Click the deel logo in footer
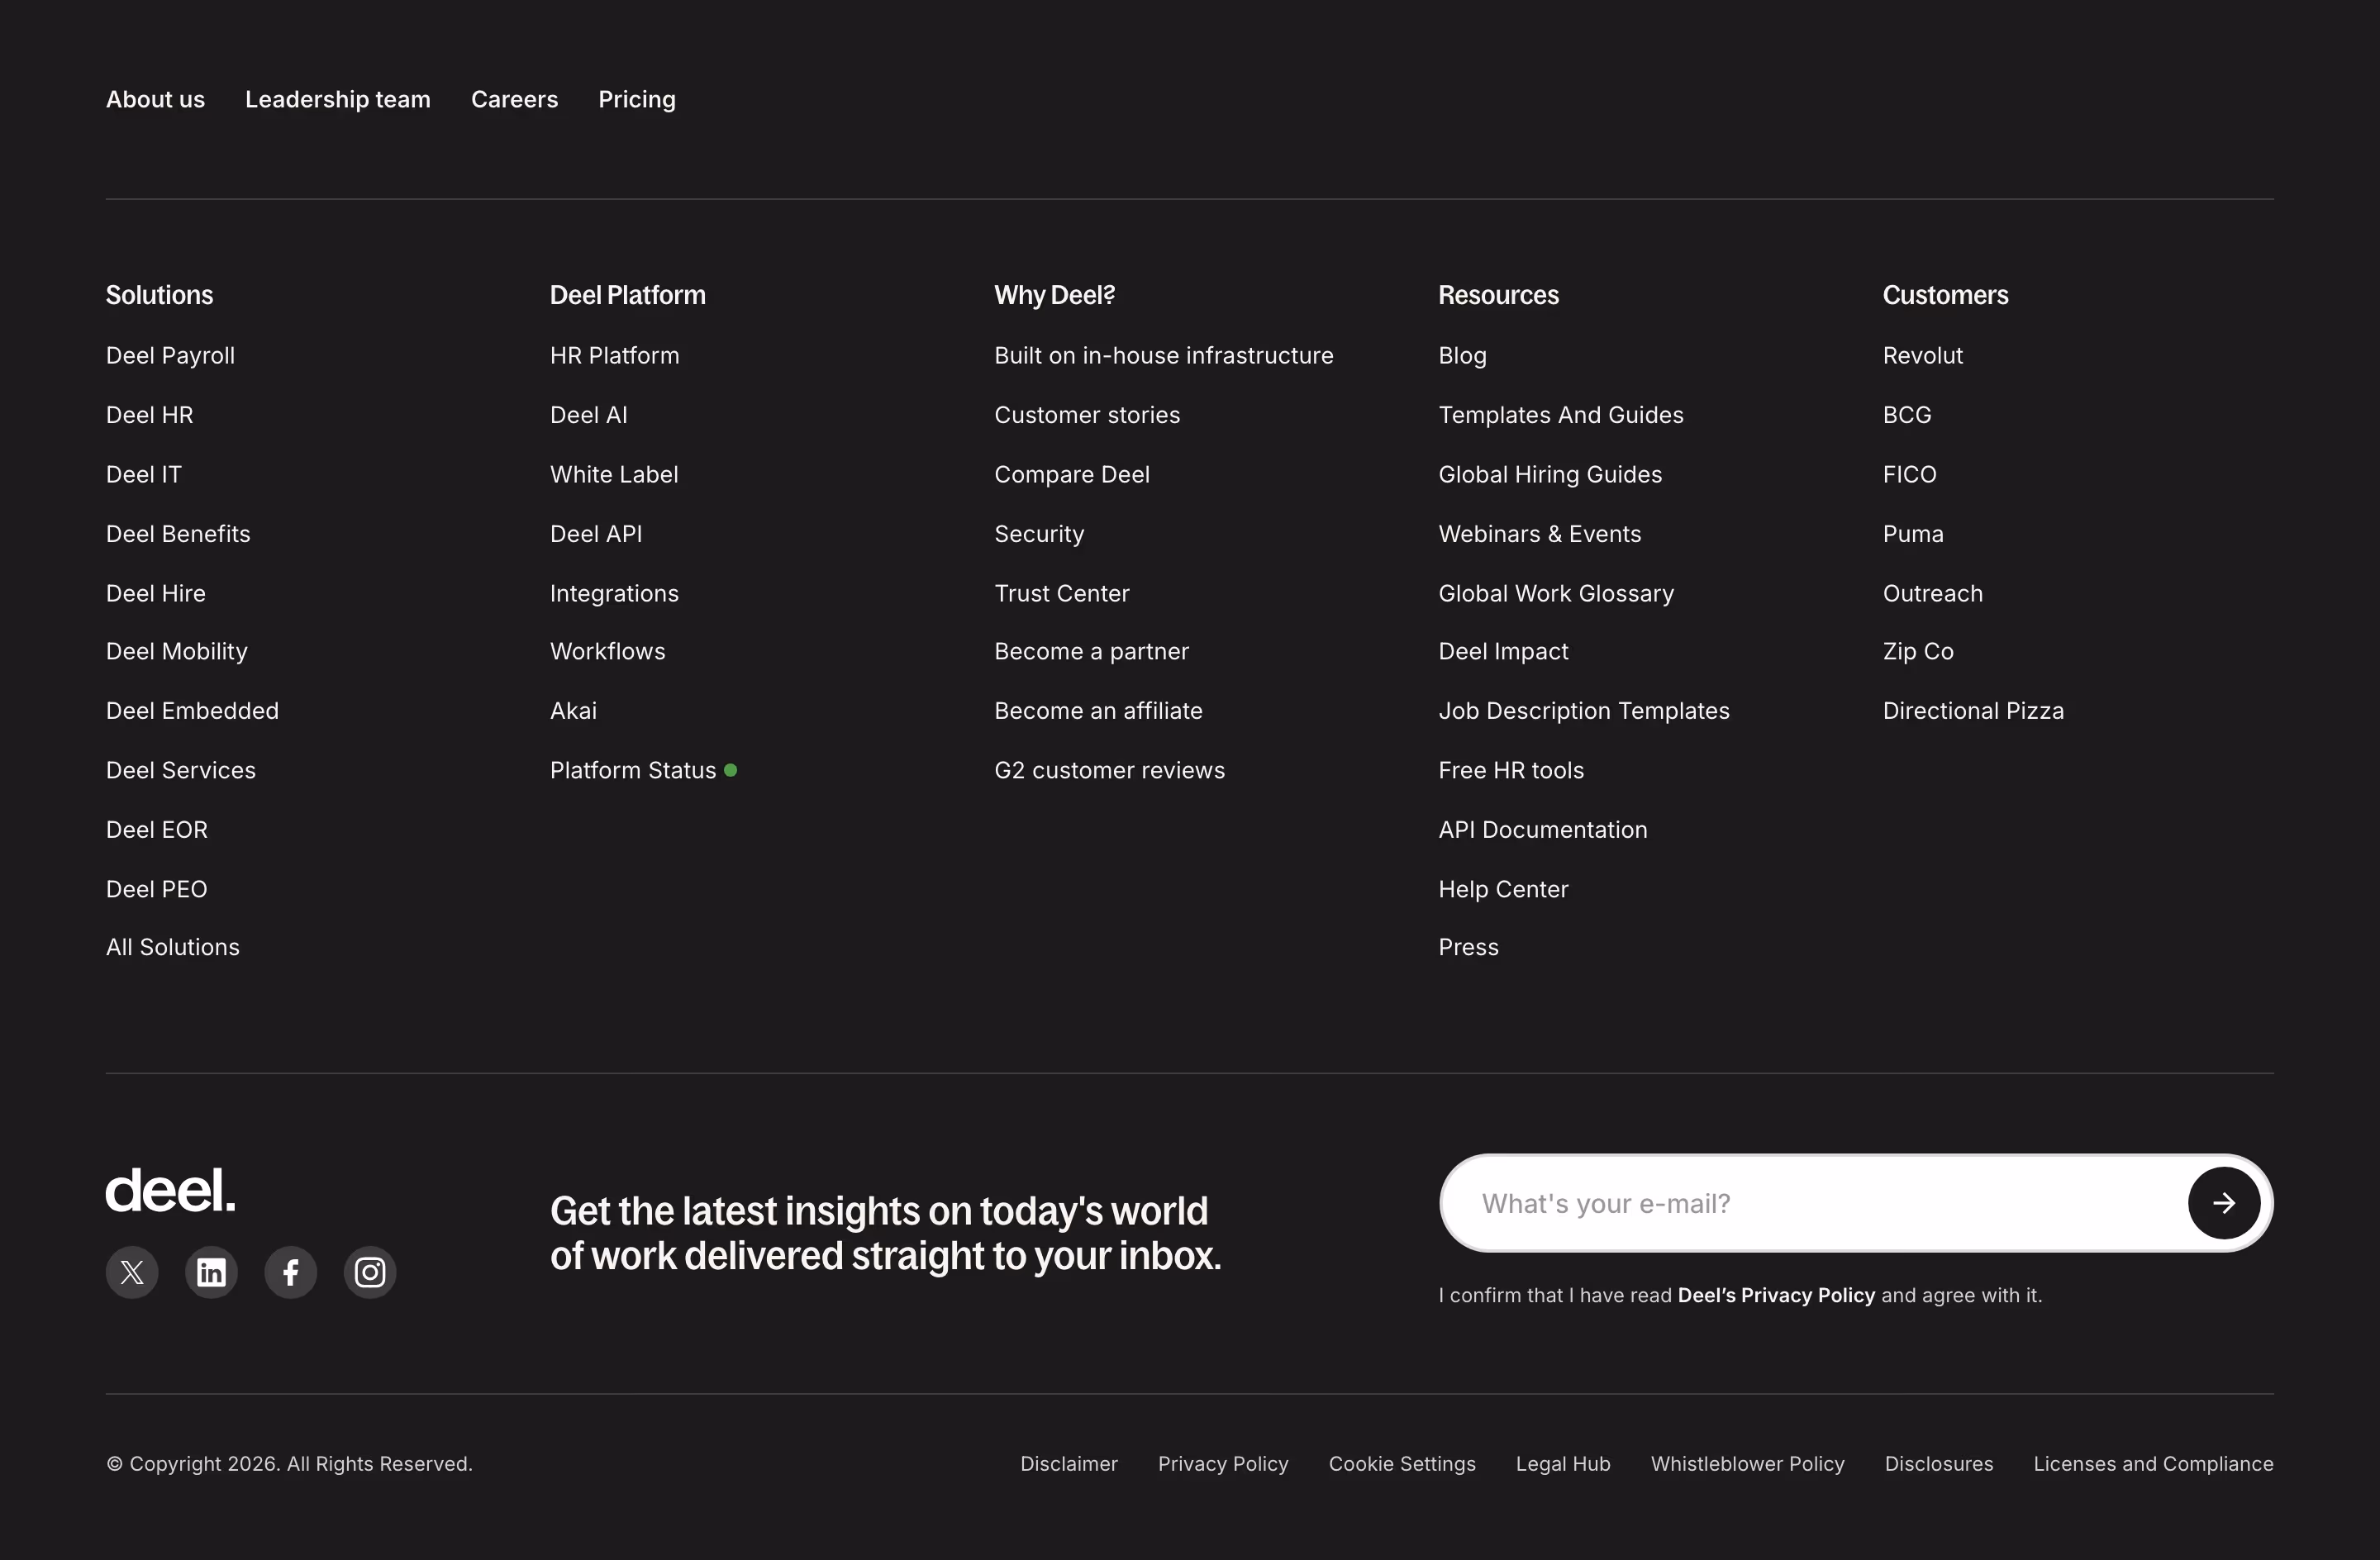 coord(171,1190)
